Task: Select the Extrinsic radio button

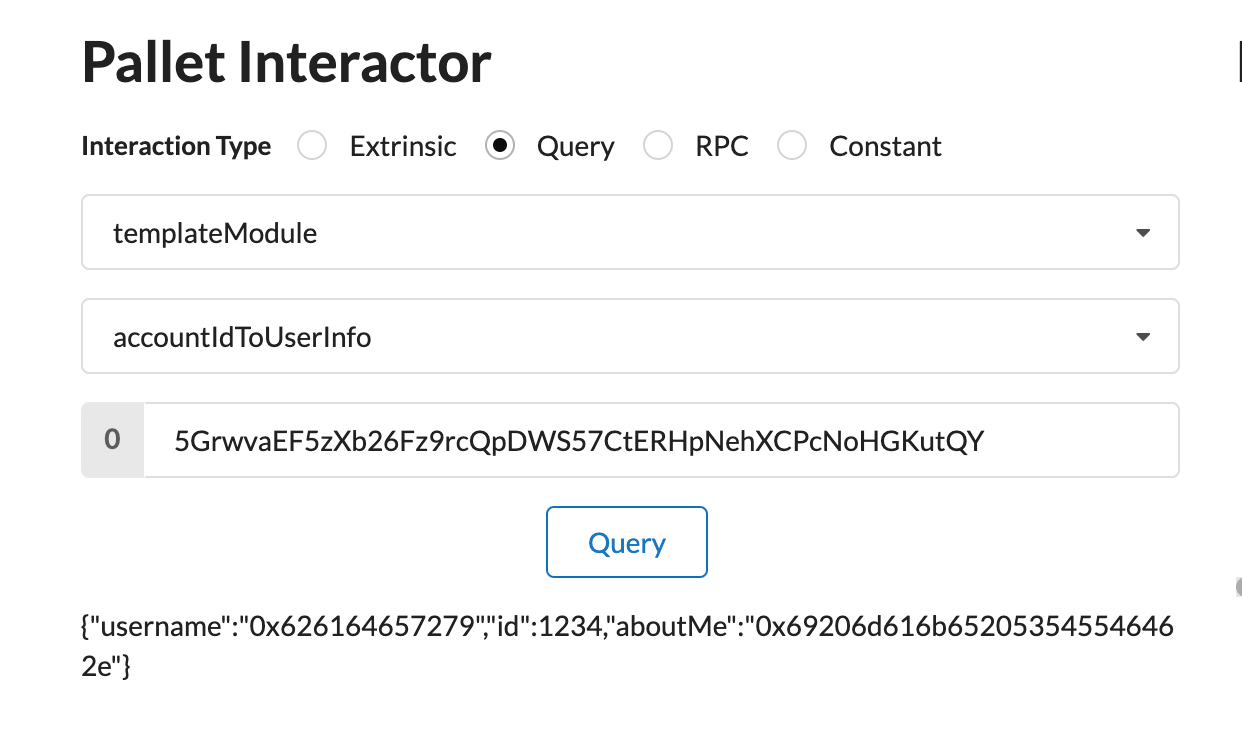Action: [x=313, y=146]
